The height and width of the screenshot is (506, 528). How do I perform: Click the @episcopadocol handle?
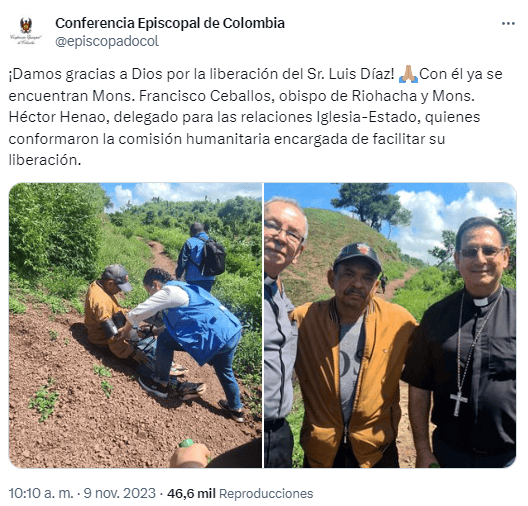107,41
